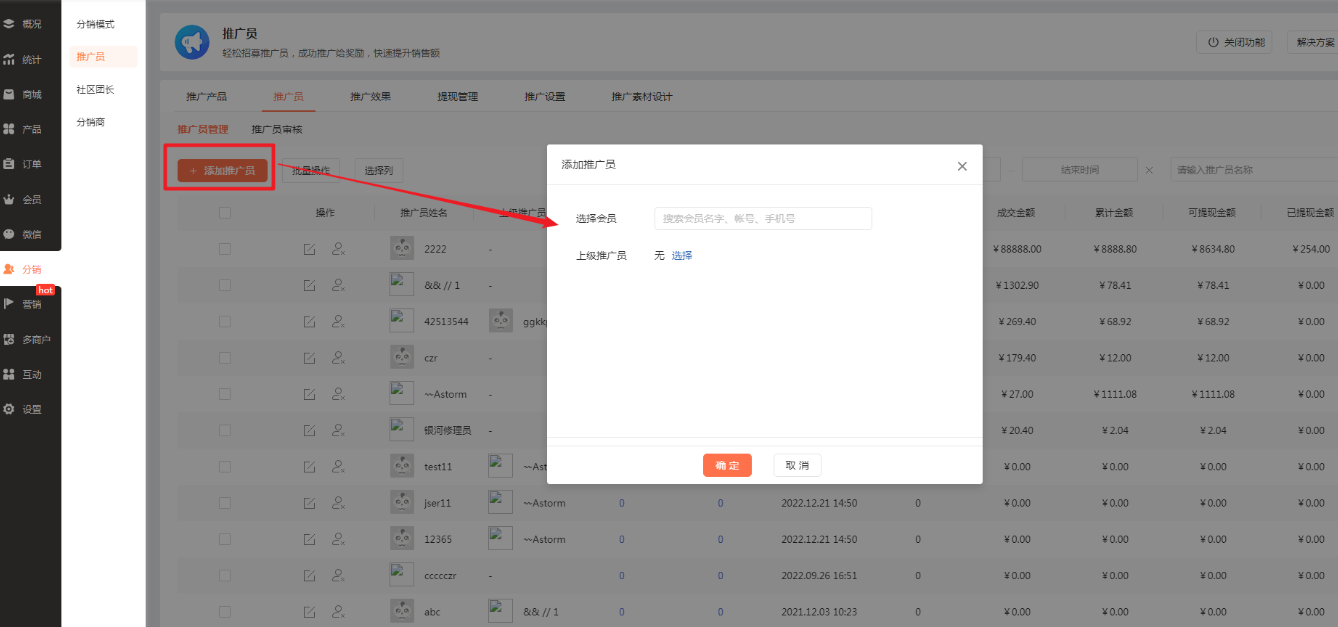Click the 确定 button in the dialog
Image resolution: width=1338 pixels, height=627 pixels.
point(727,465)
